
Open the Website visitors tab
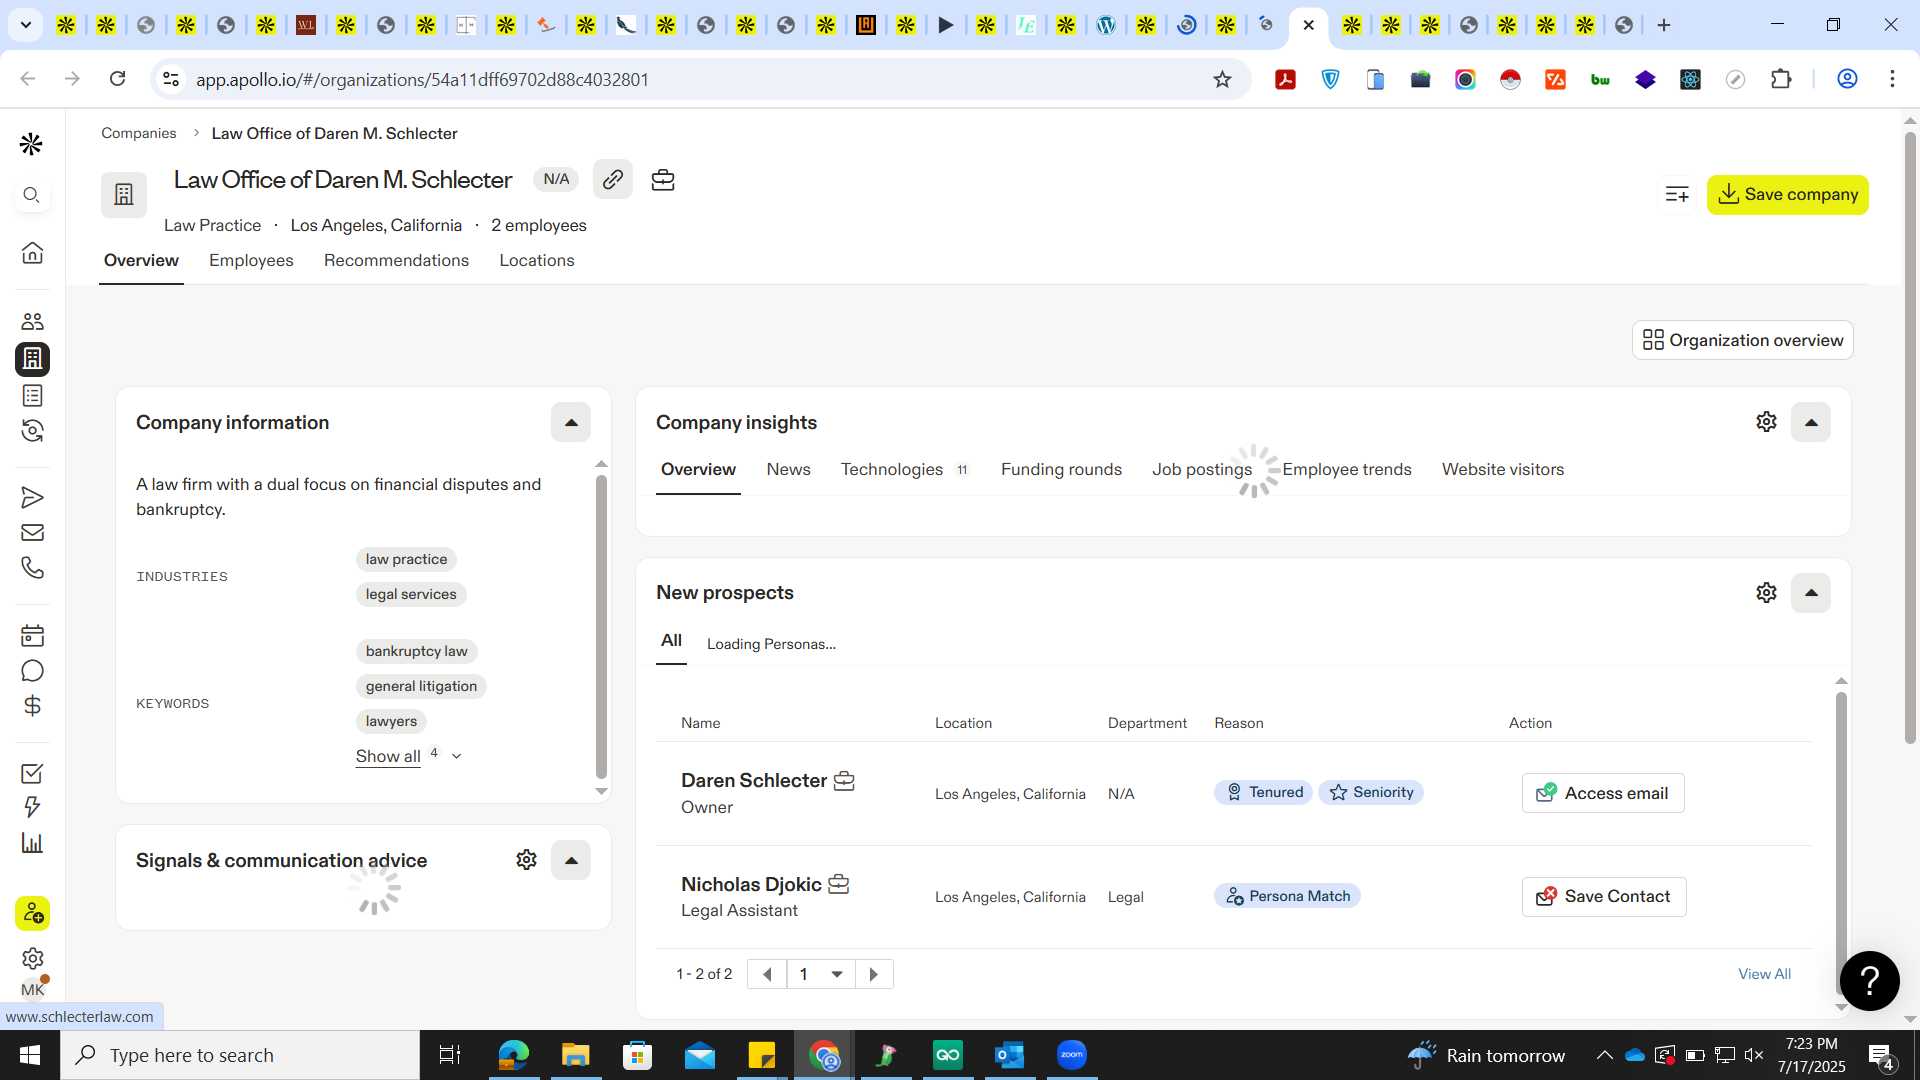pos(1502,469)
